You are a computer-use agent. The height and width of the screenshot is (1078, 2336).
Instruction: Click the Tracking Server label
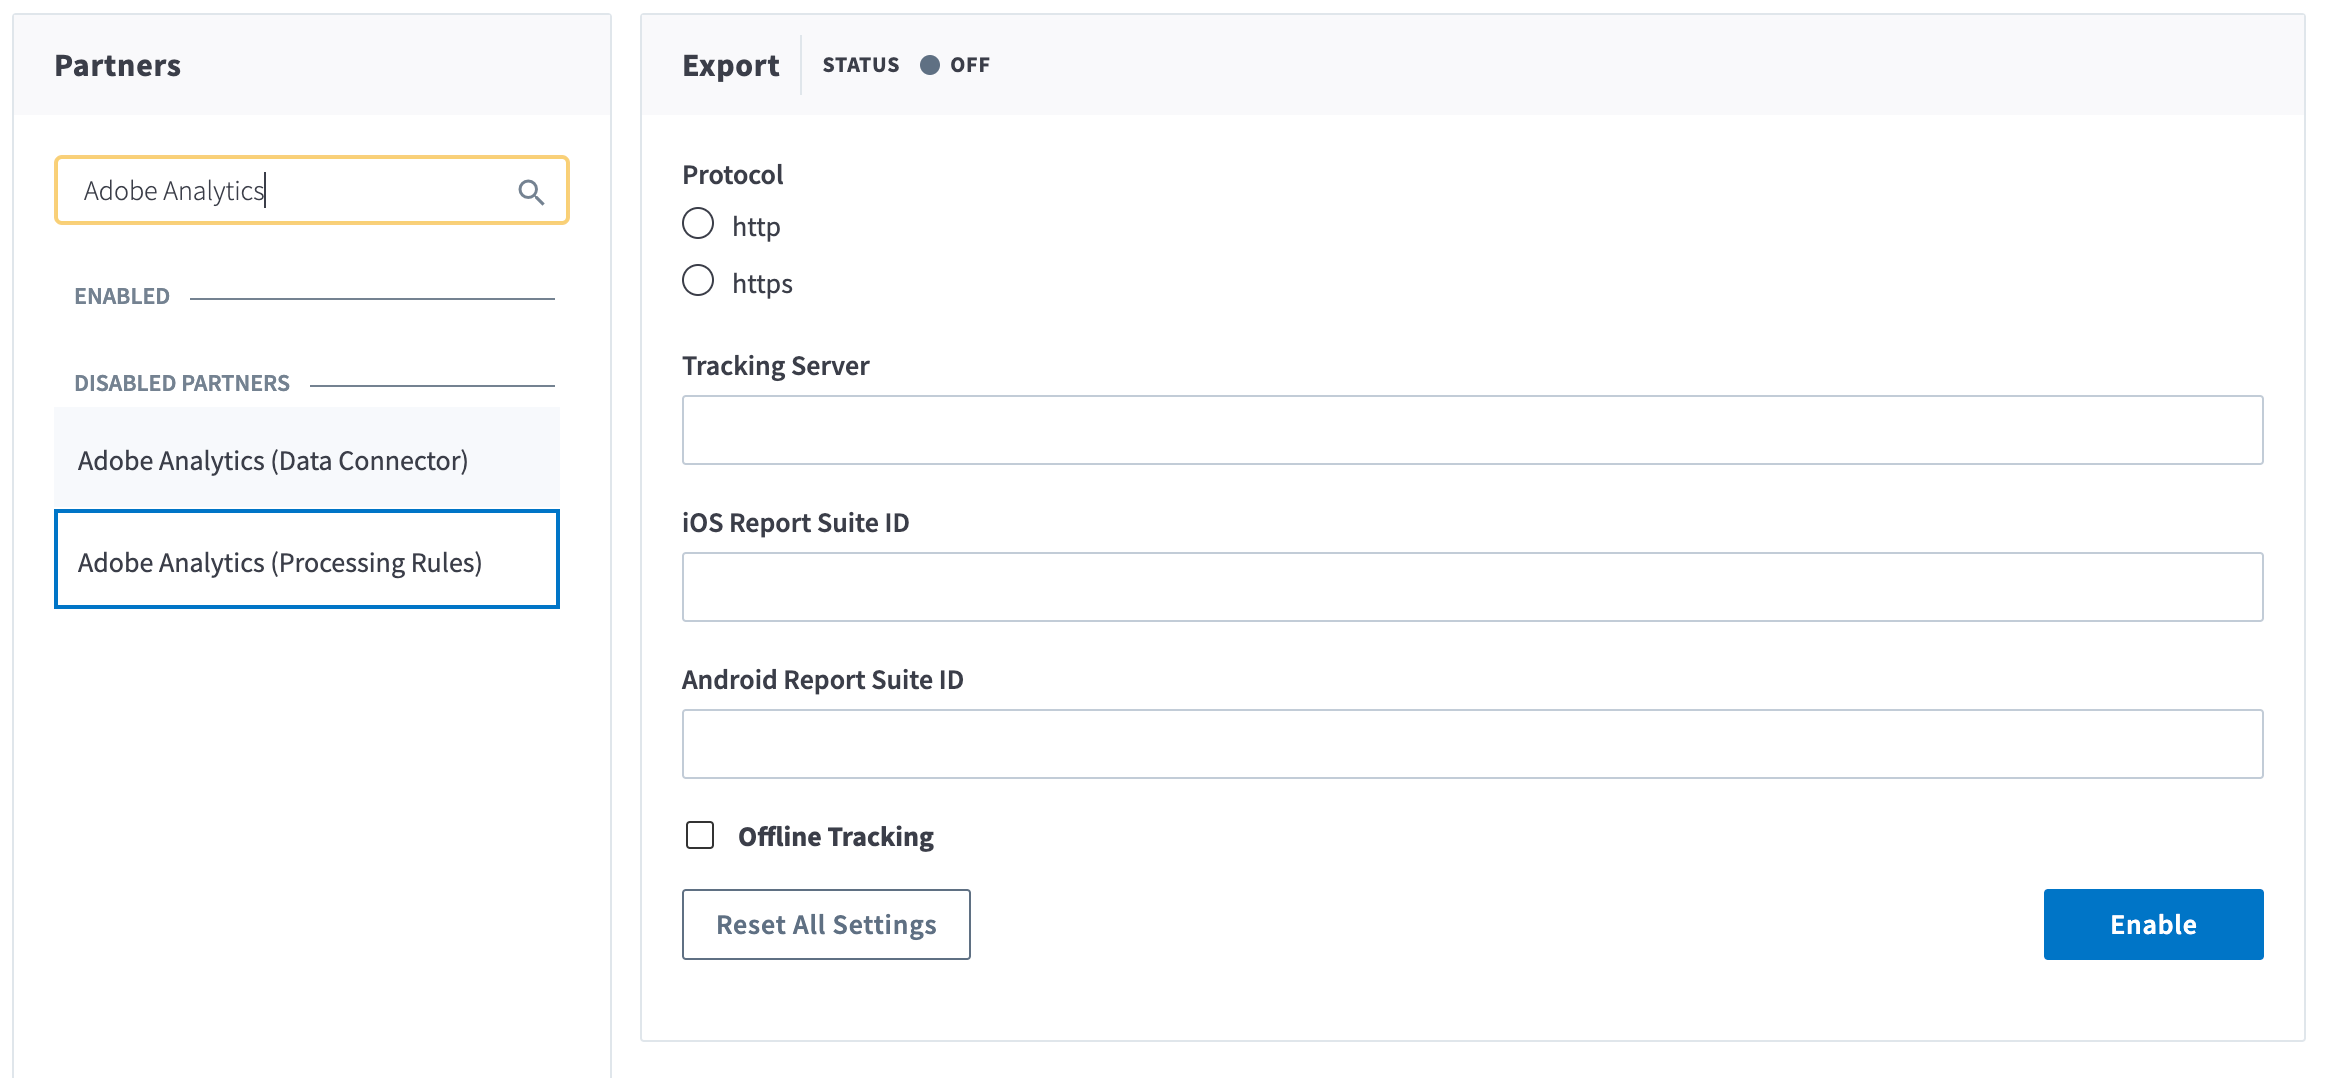pyautogui.click(x=776, y=366)
